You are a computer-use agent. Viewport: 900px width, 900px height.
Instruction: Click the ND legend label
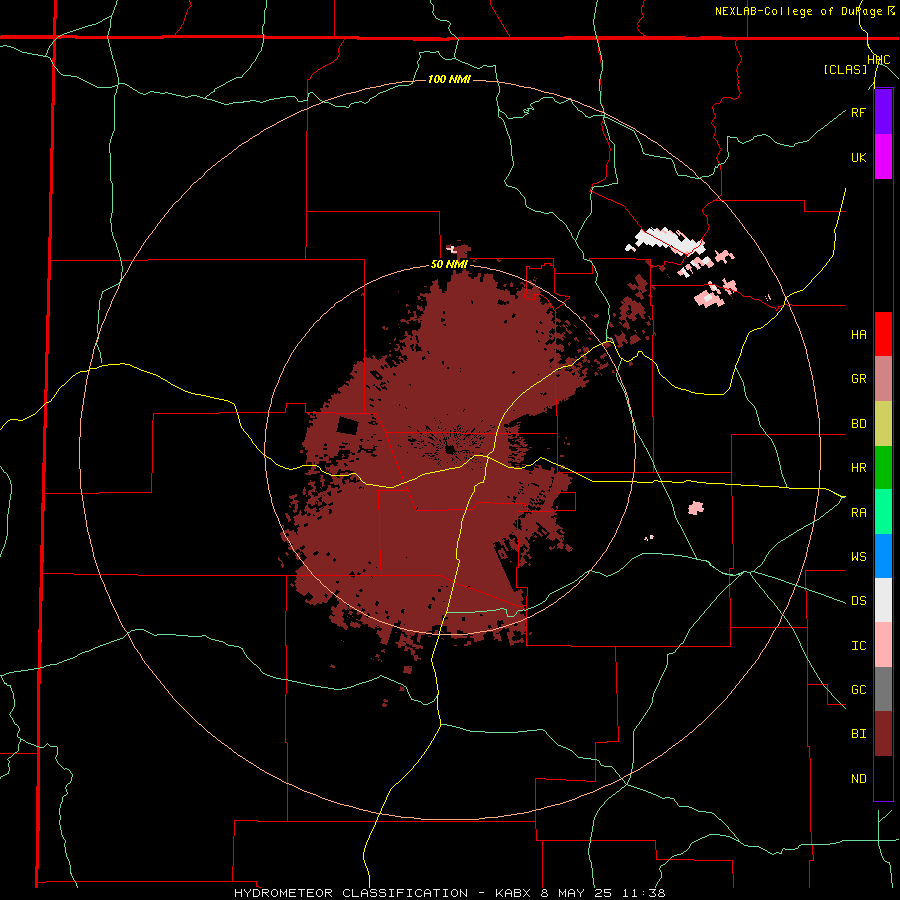(x=858, y=779)
